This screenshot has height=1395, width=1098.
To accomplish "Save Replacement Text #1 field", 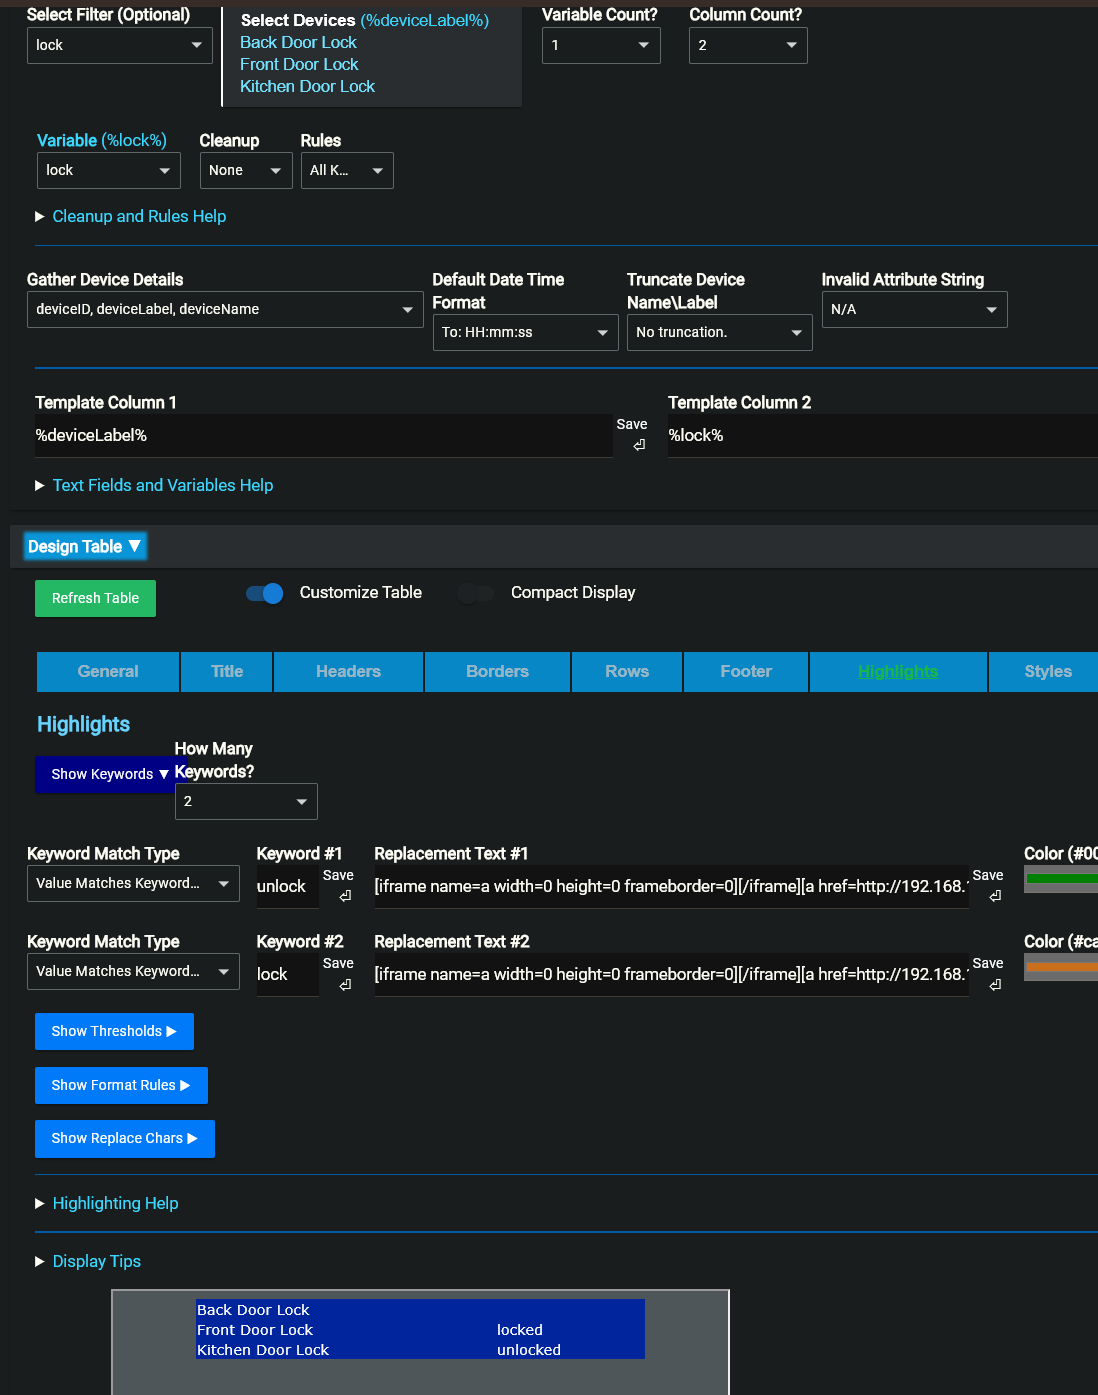I will coord(994,896).
